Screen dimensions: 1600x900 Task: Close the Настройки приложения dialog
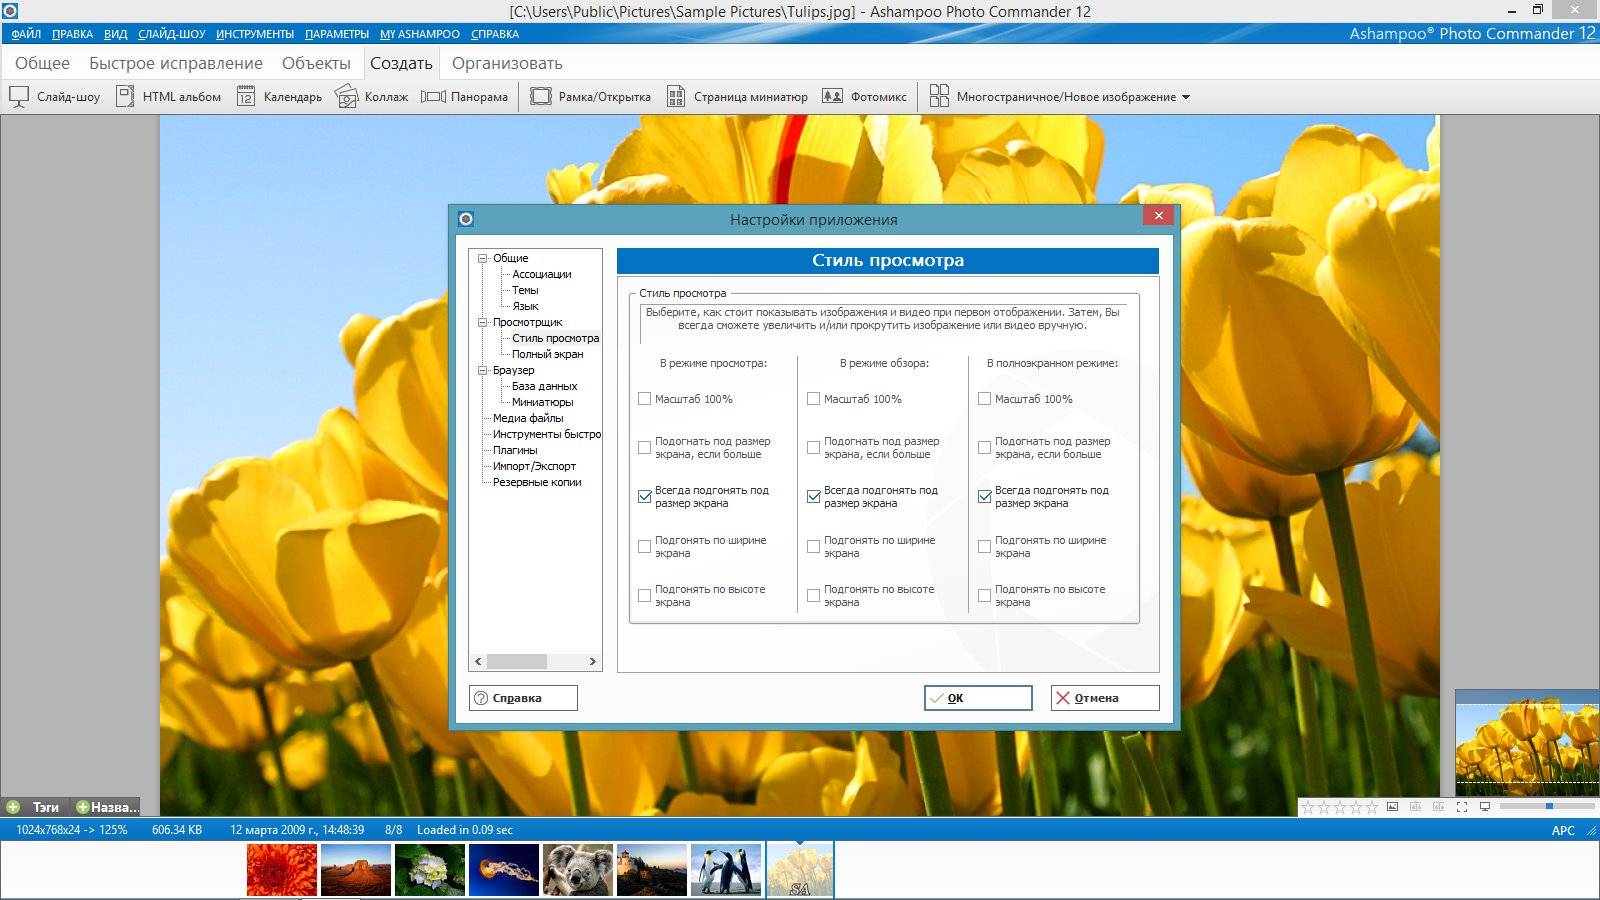coord(1159,215)
